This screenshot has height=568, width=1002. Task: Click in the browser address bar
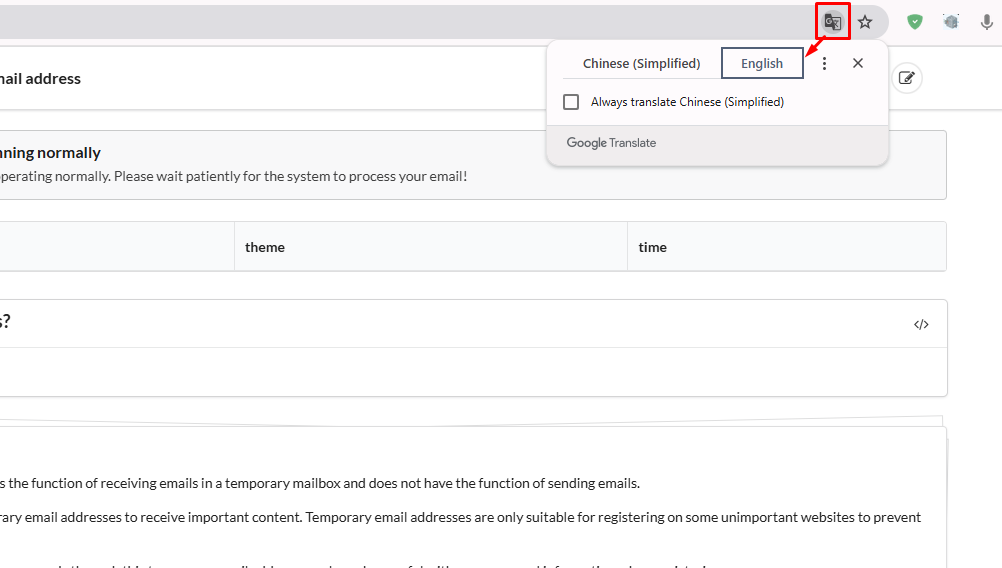pyautogui.click(x=400, y=22)
